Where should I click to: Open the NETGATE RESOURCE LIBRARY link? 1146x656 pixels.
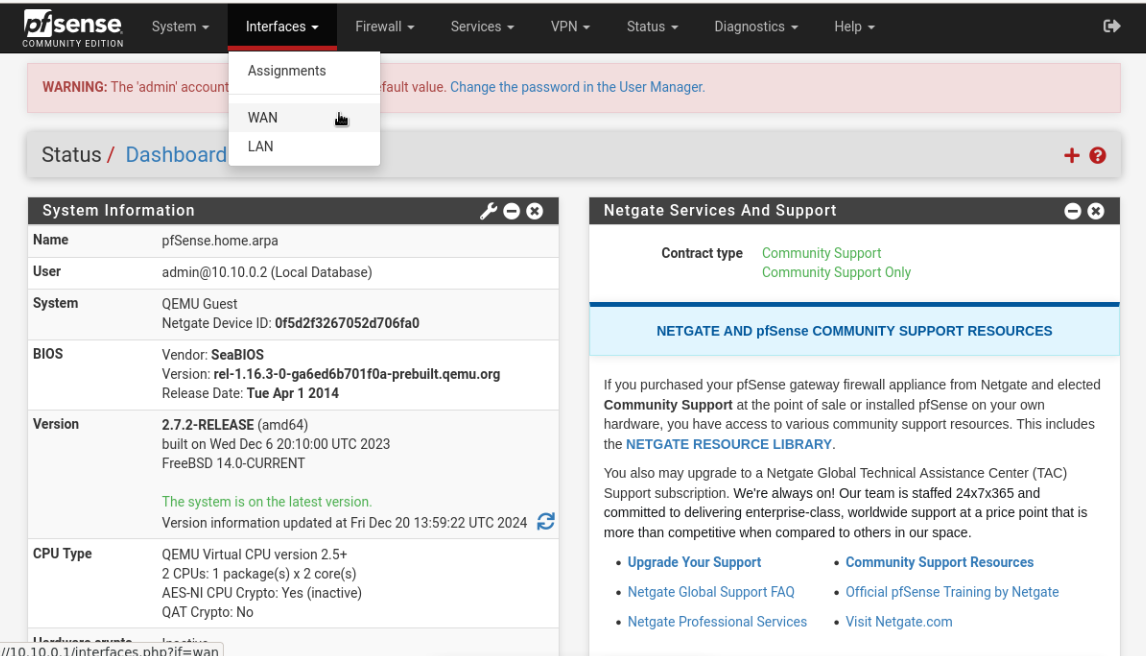tap(729, 444)
